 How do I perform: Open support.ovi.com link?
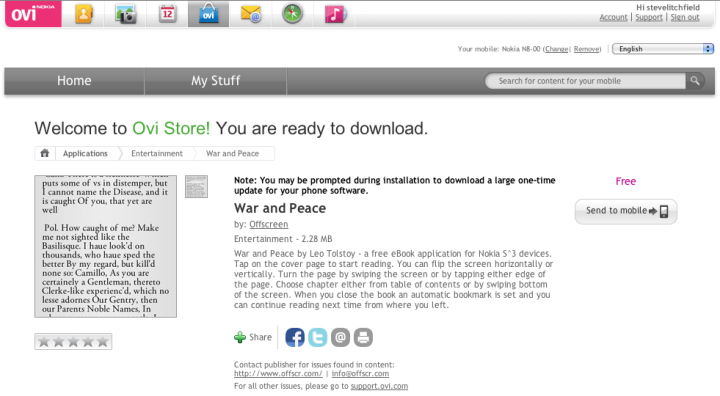click(379, 386)
